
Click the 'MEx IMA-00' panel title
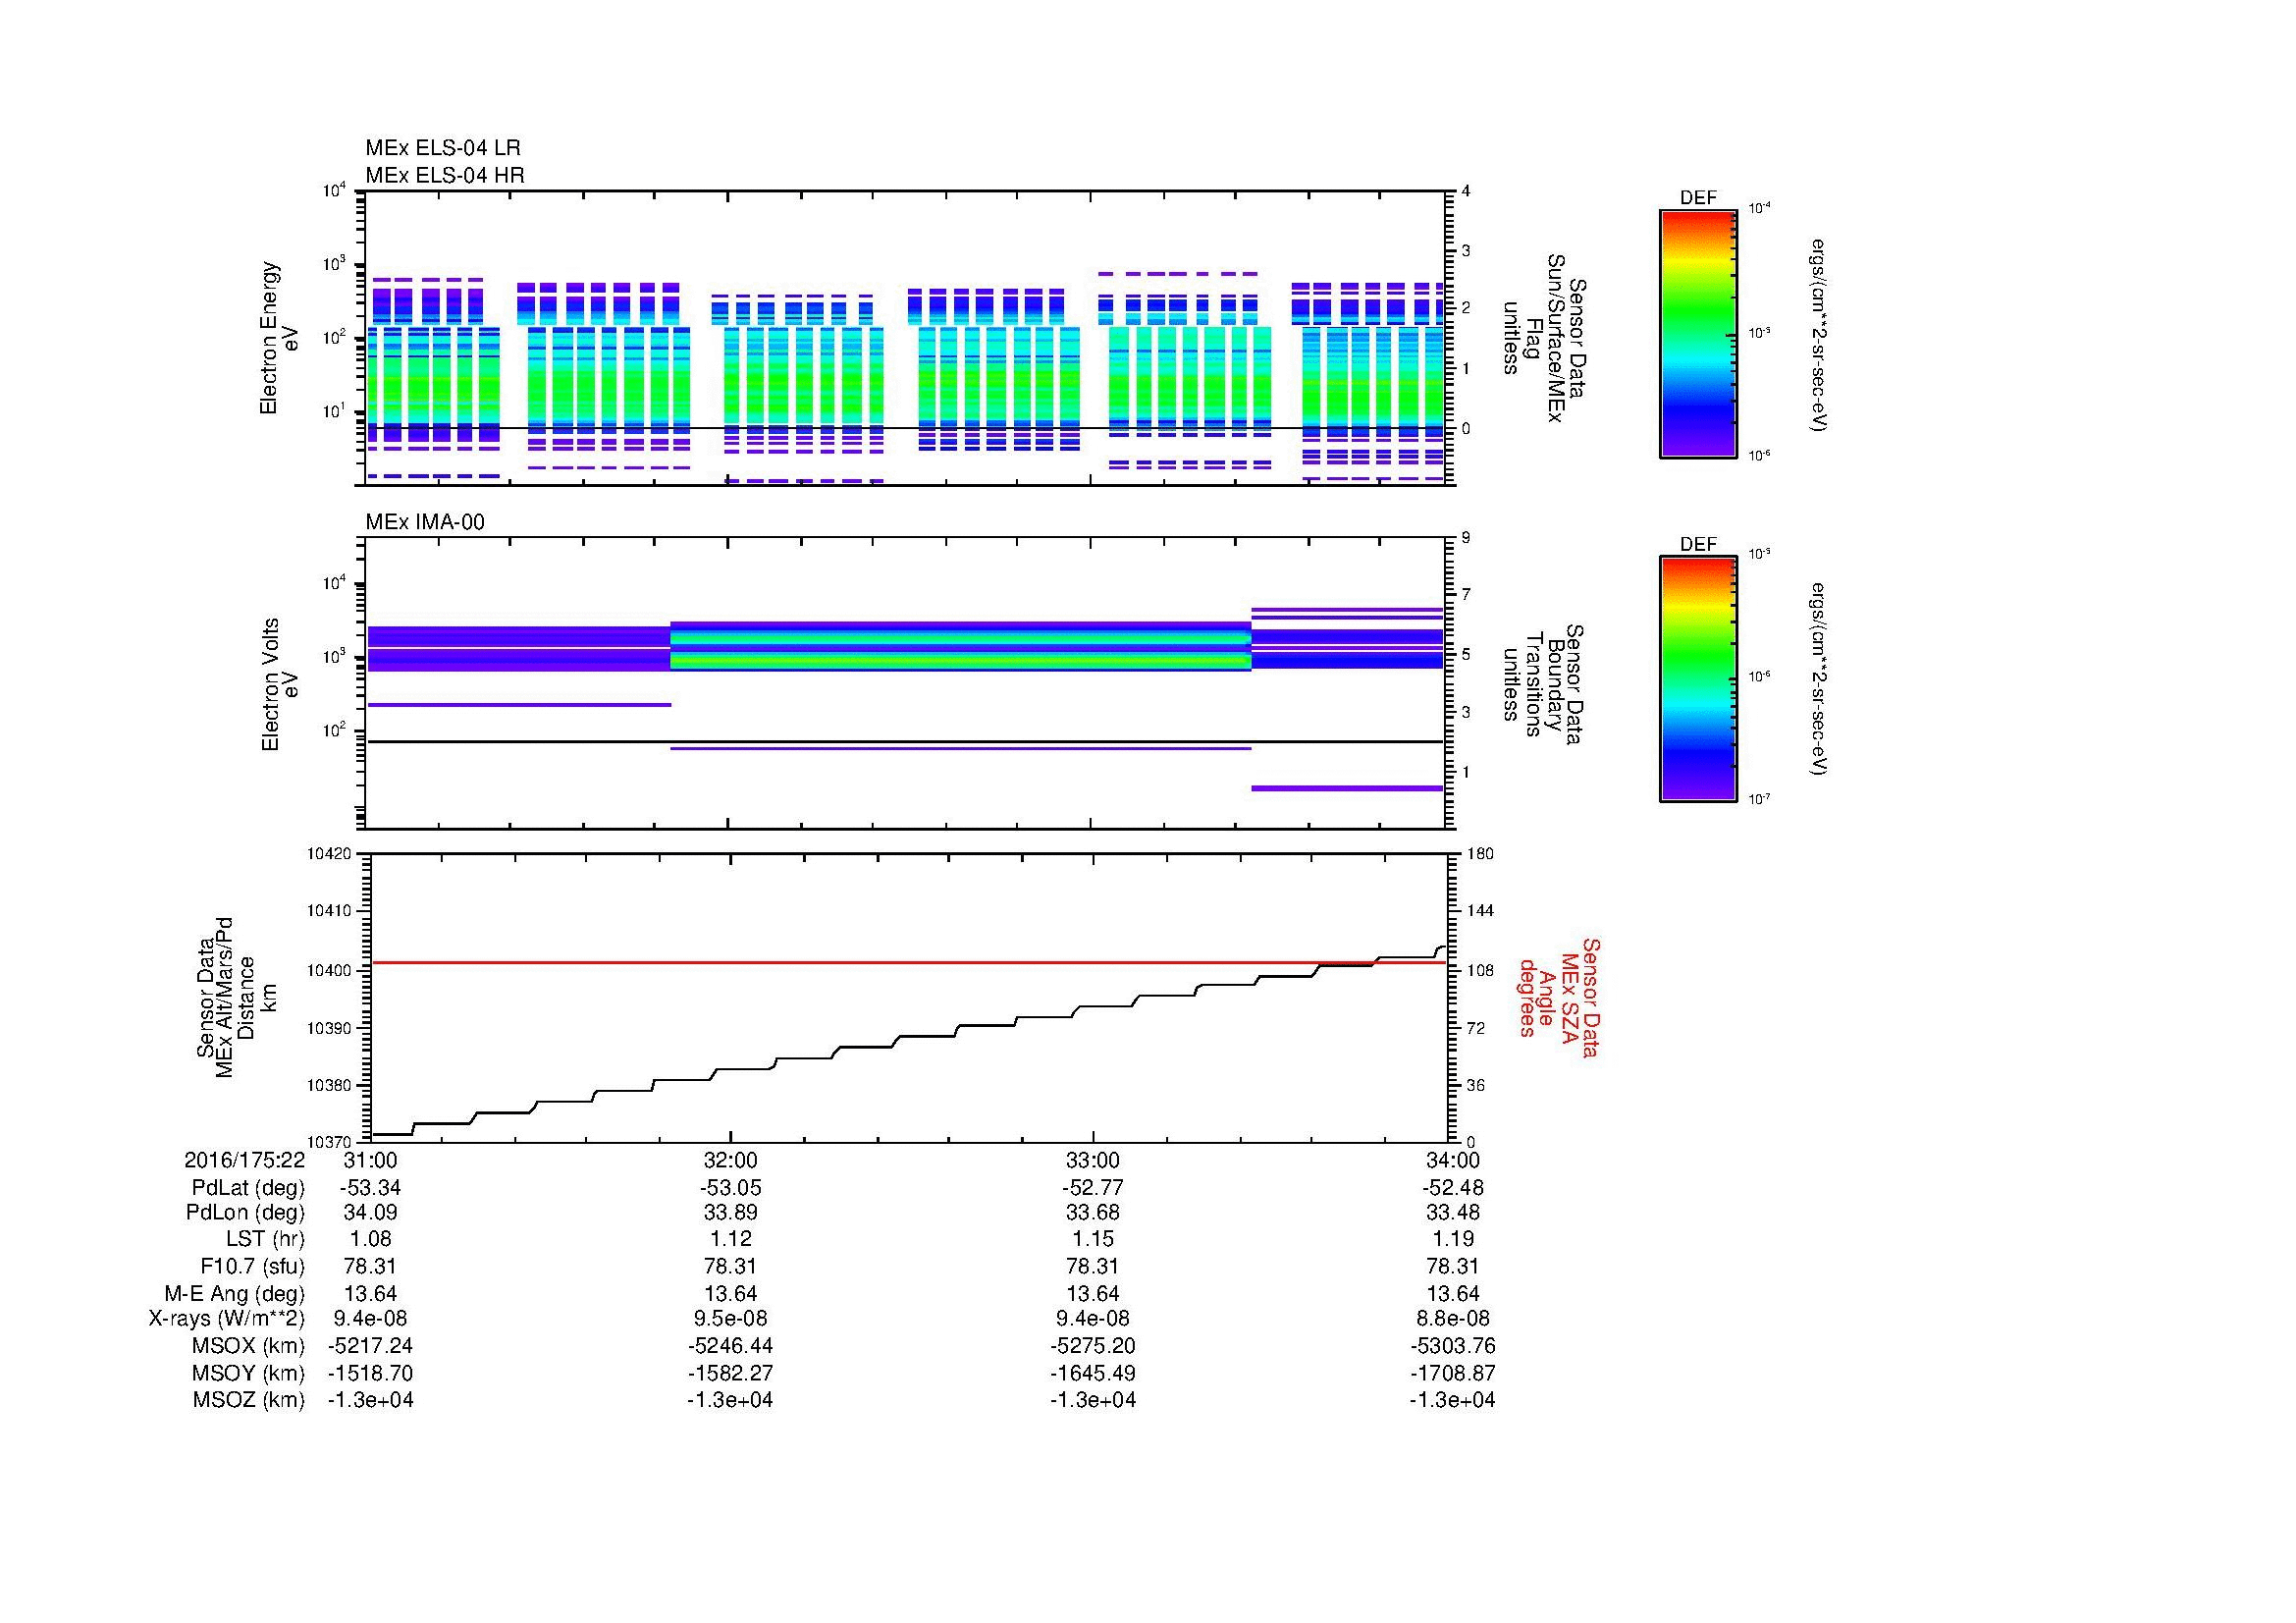(425, 522)
